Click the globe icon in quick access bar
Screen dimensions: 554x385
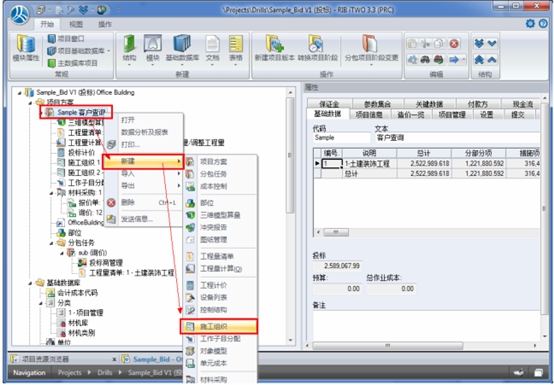coord(101,10)
